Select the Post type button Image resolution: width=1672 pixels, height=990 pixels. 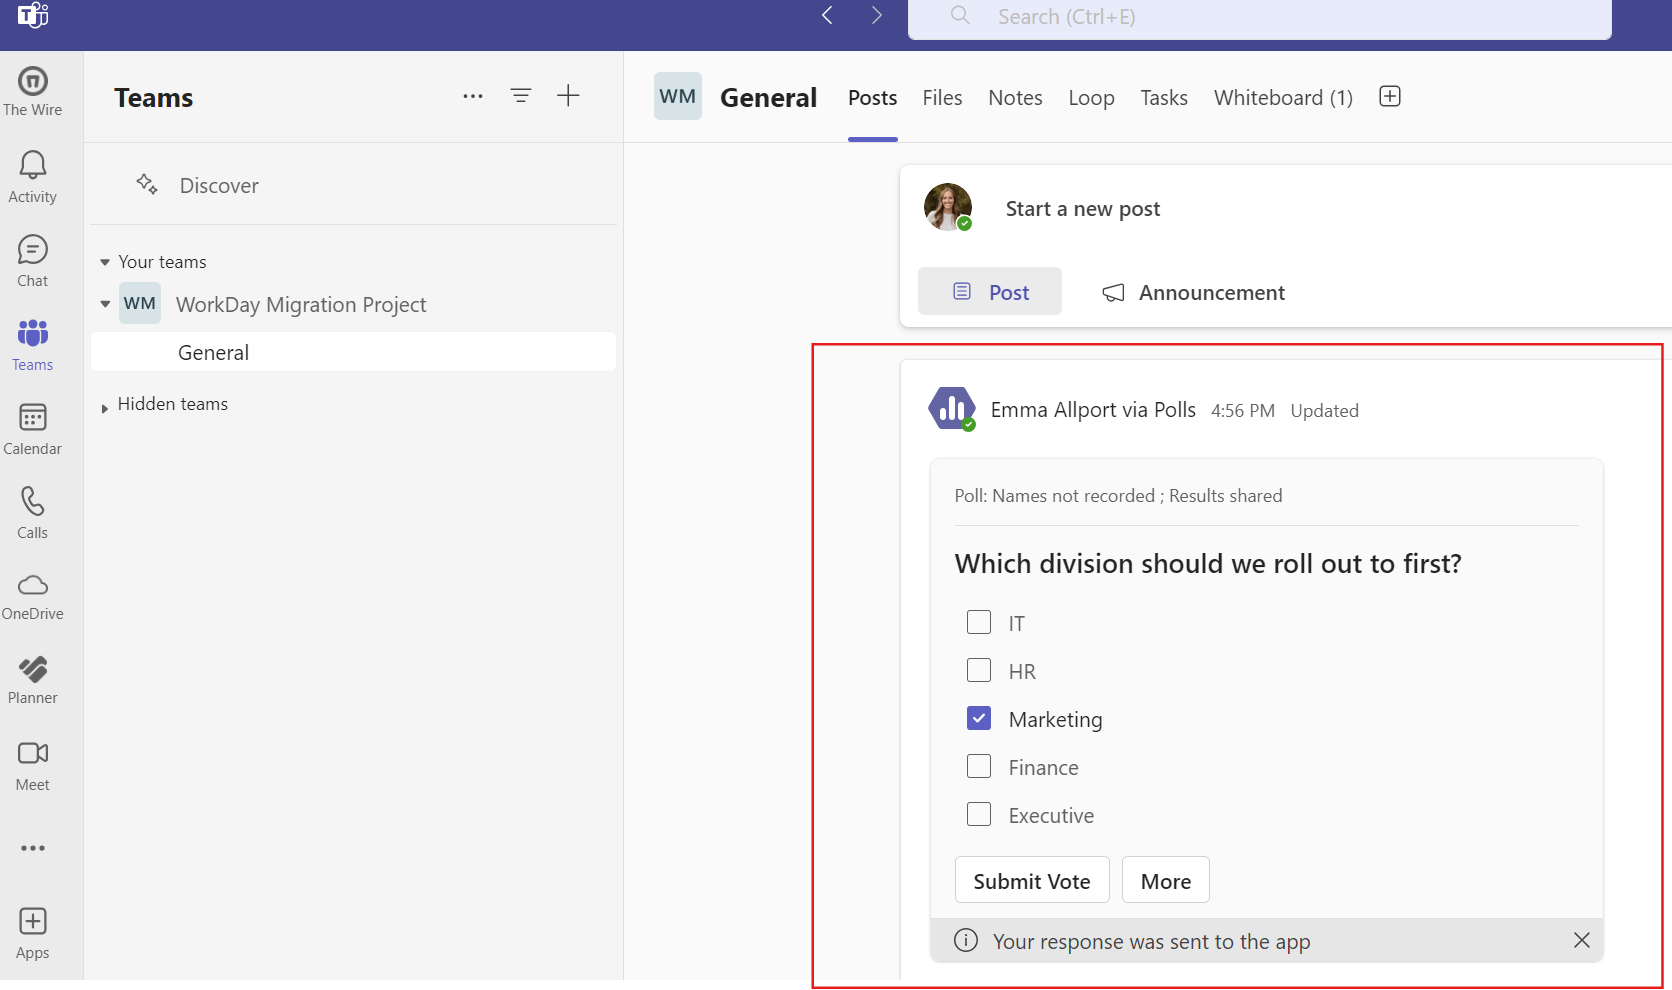[x=990, y=291]
